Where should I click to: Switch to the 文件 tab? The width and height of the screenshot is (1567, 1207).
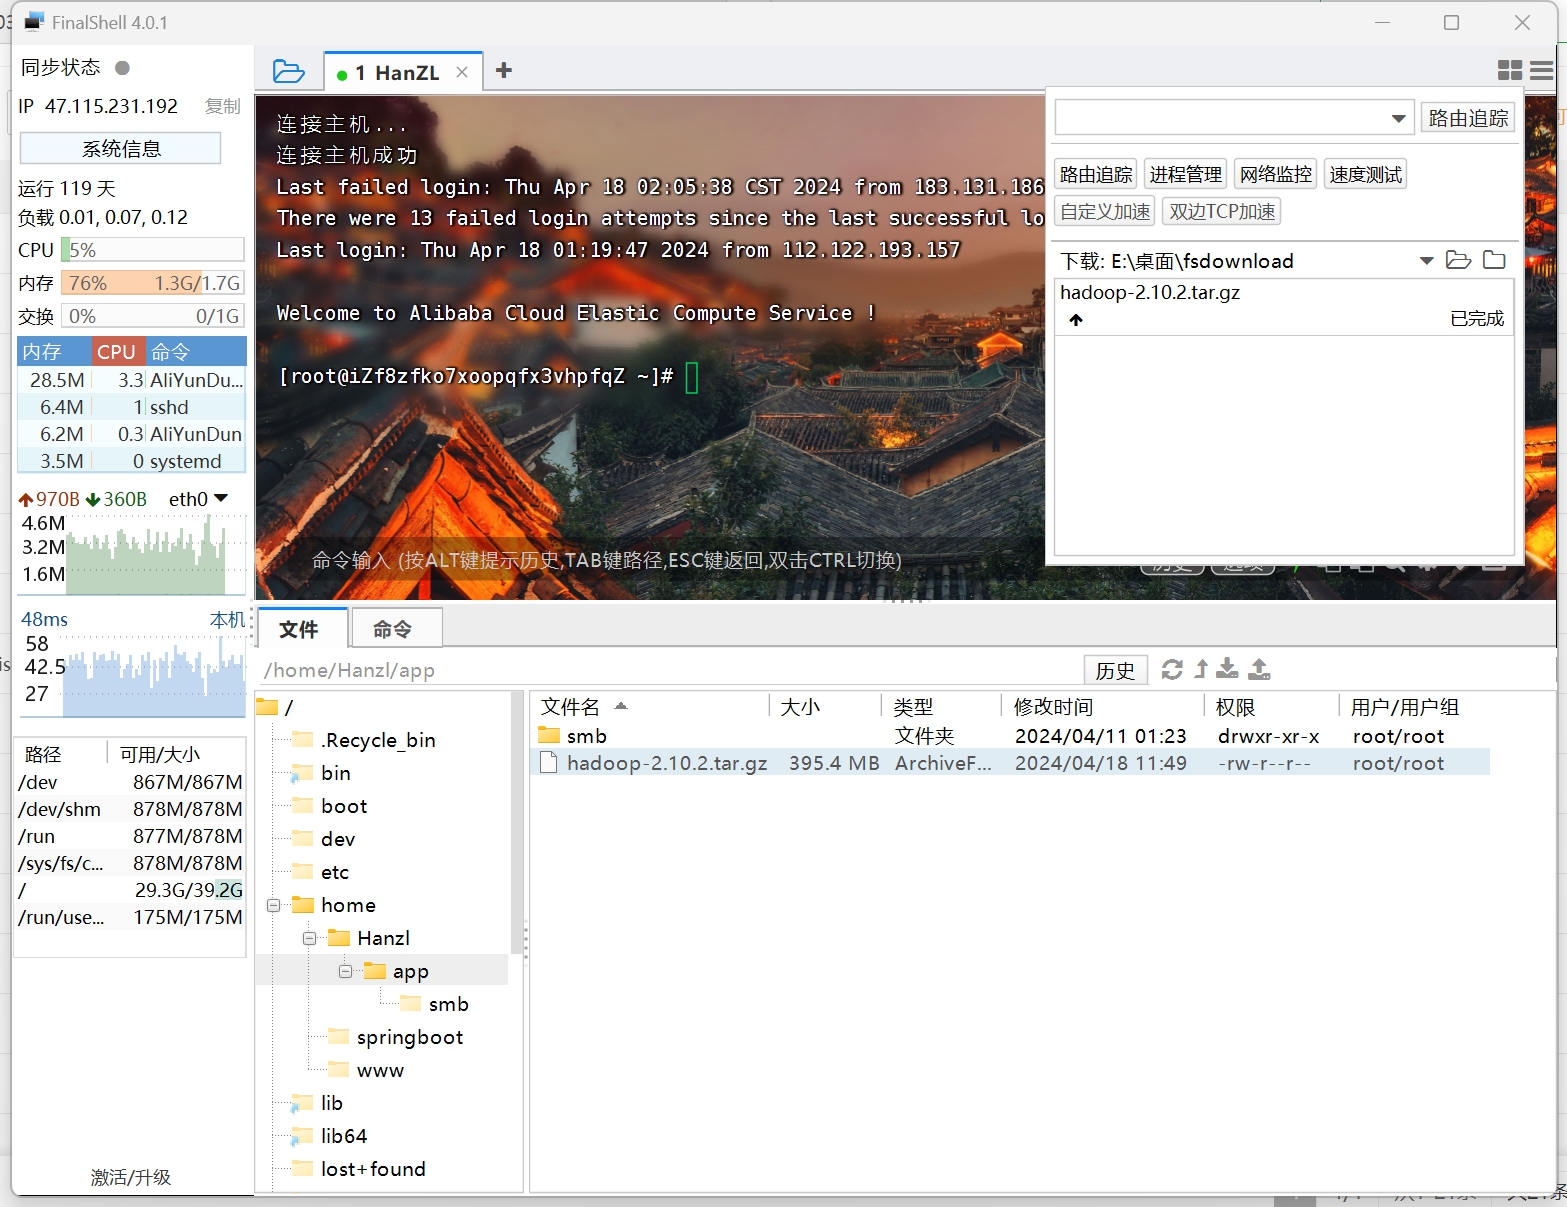point(303,629)
